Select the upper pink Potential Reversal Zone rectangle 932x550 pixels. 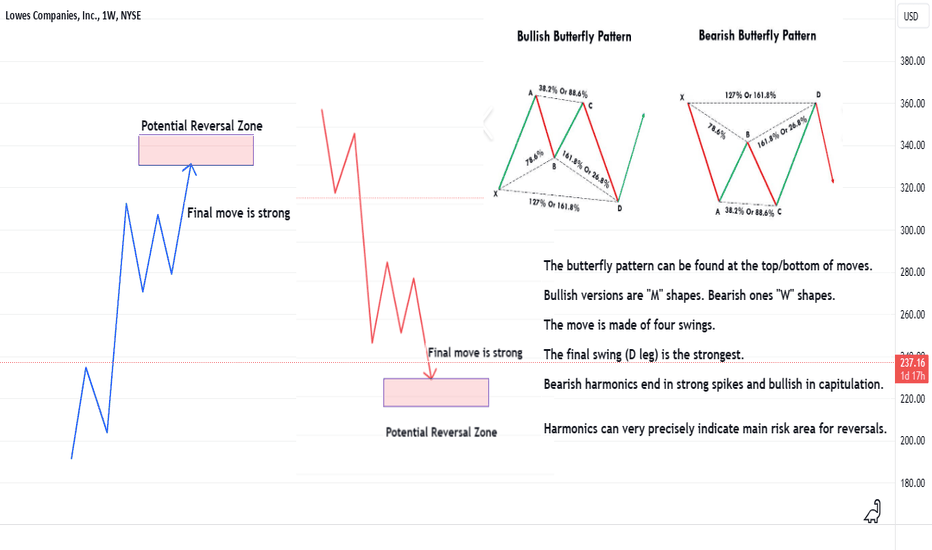pyautogui.click(x=196, y=150)
